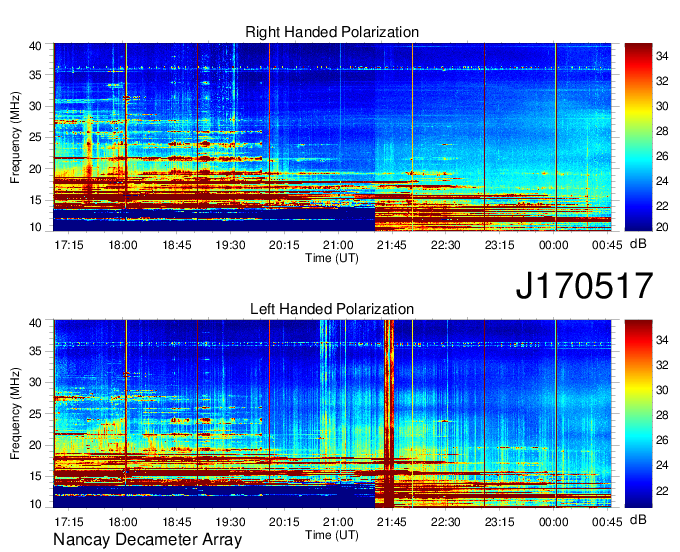Click "00:45" time tick on Right Handed plot
The width and height of the screenshot is (680, 552).
[607, 245]
